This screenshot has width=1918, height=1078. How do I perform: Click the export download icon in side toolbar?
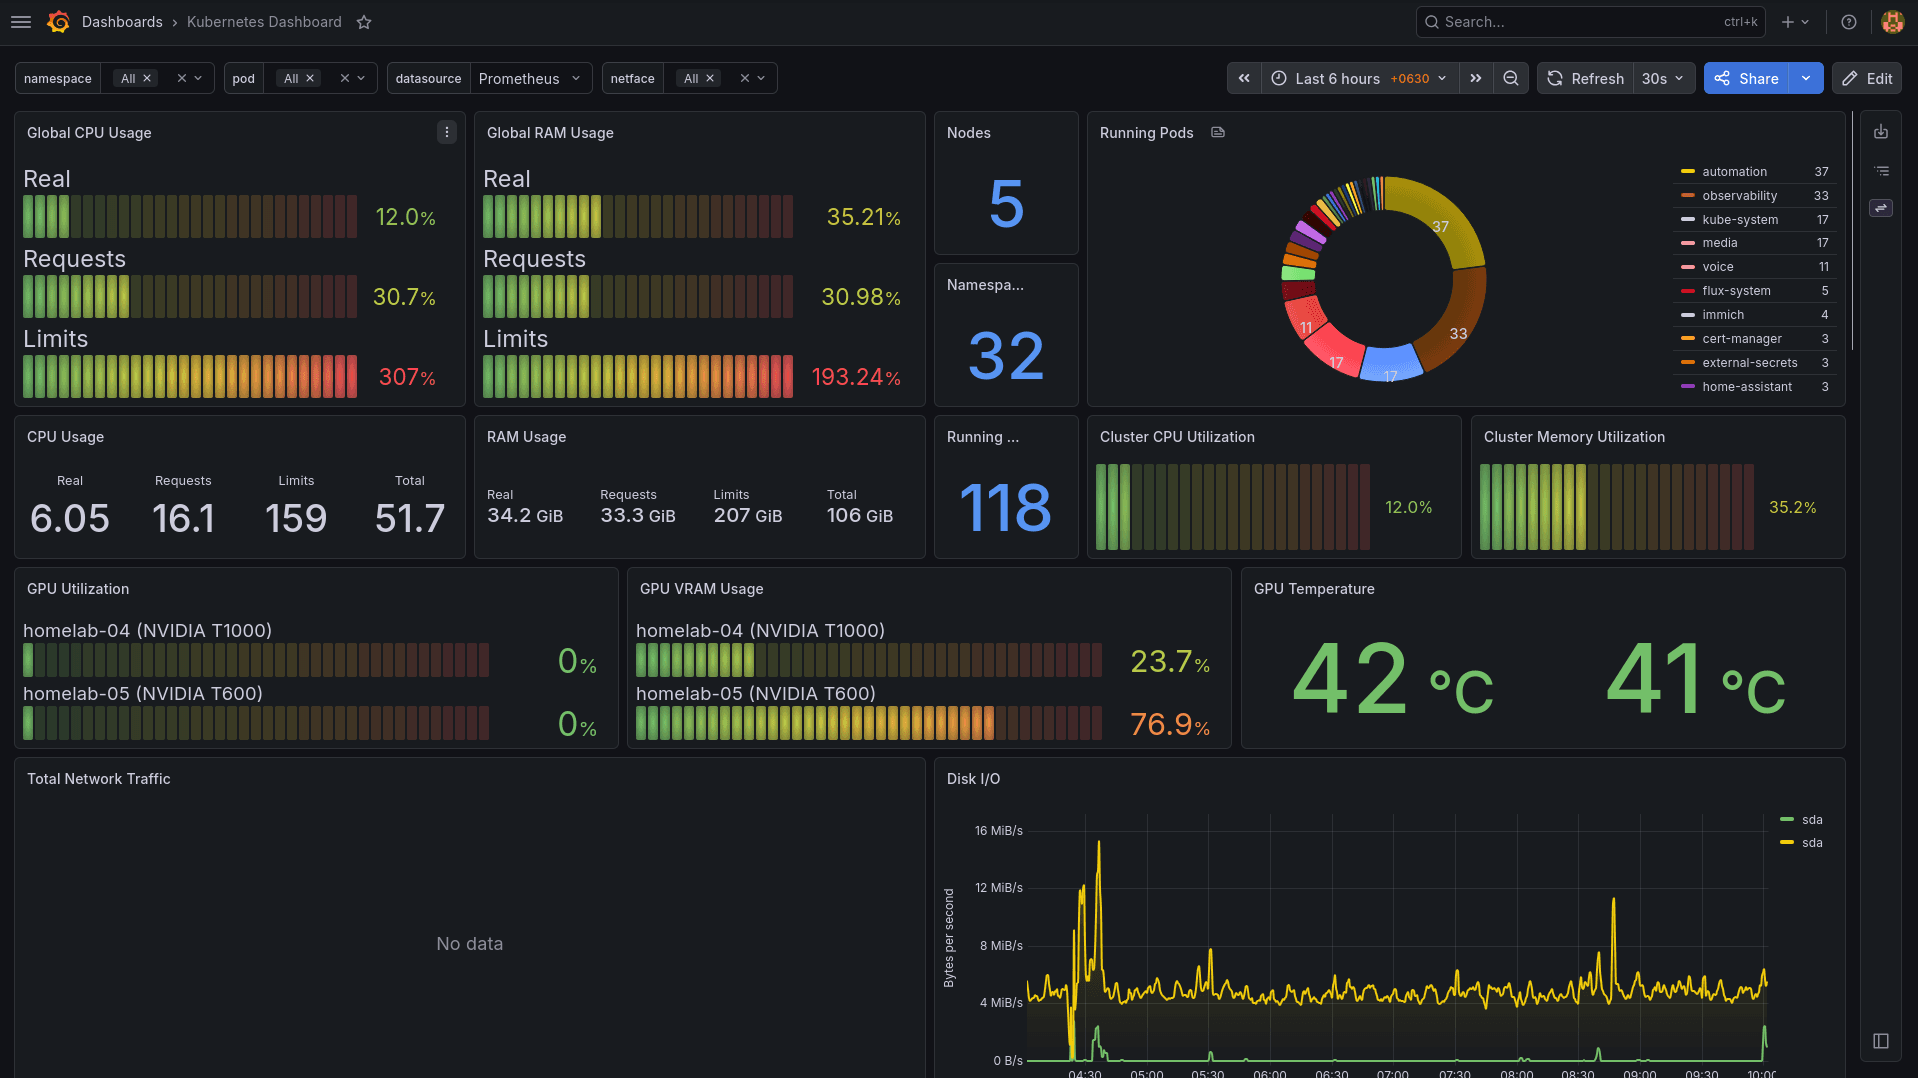tap(1881, 132)
